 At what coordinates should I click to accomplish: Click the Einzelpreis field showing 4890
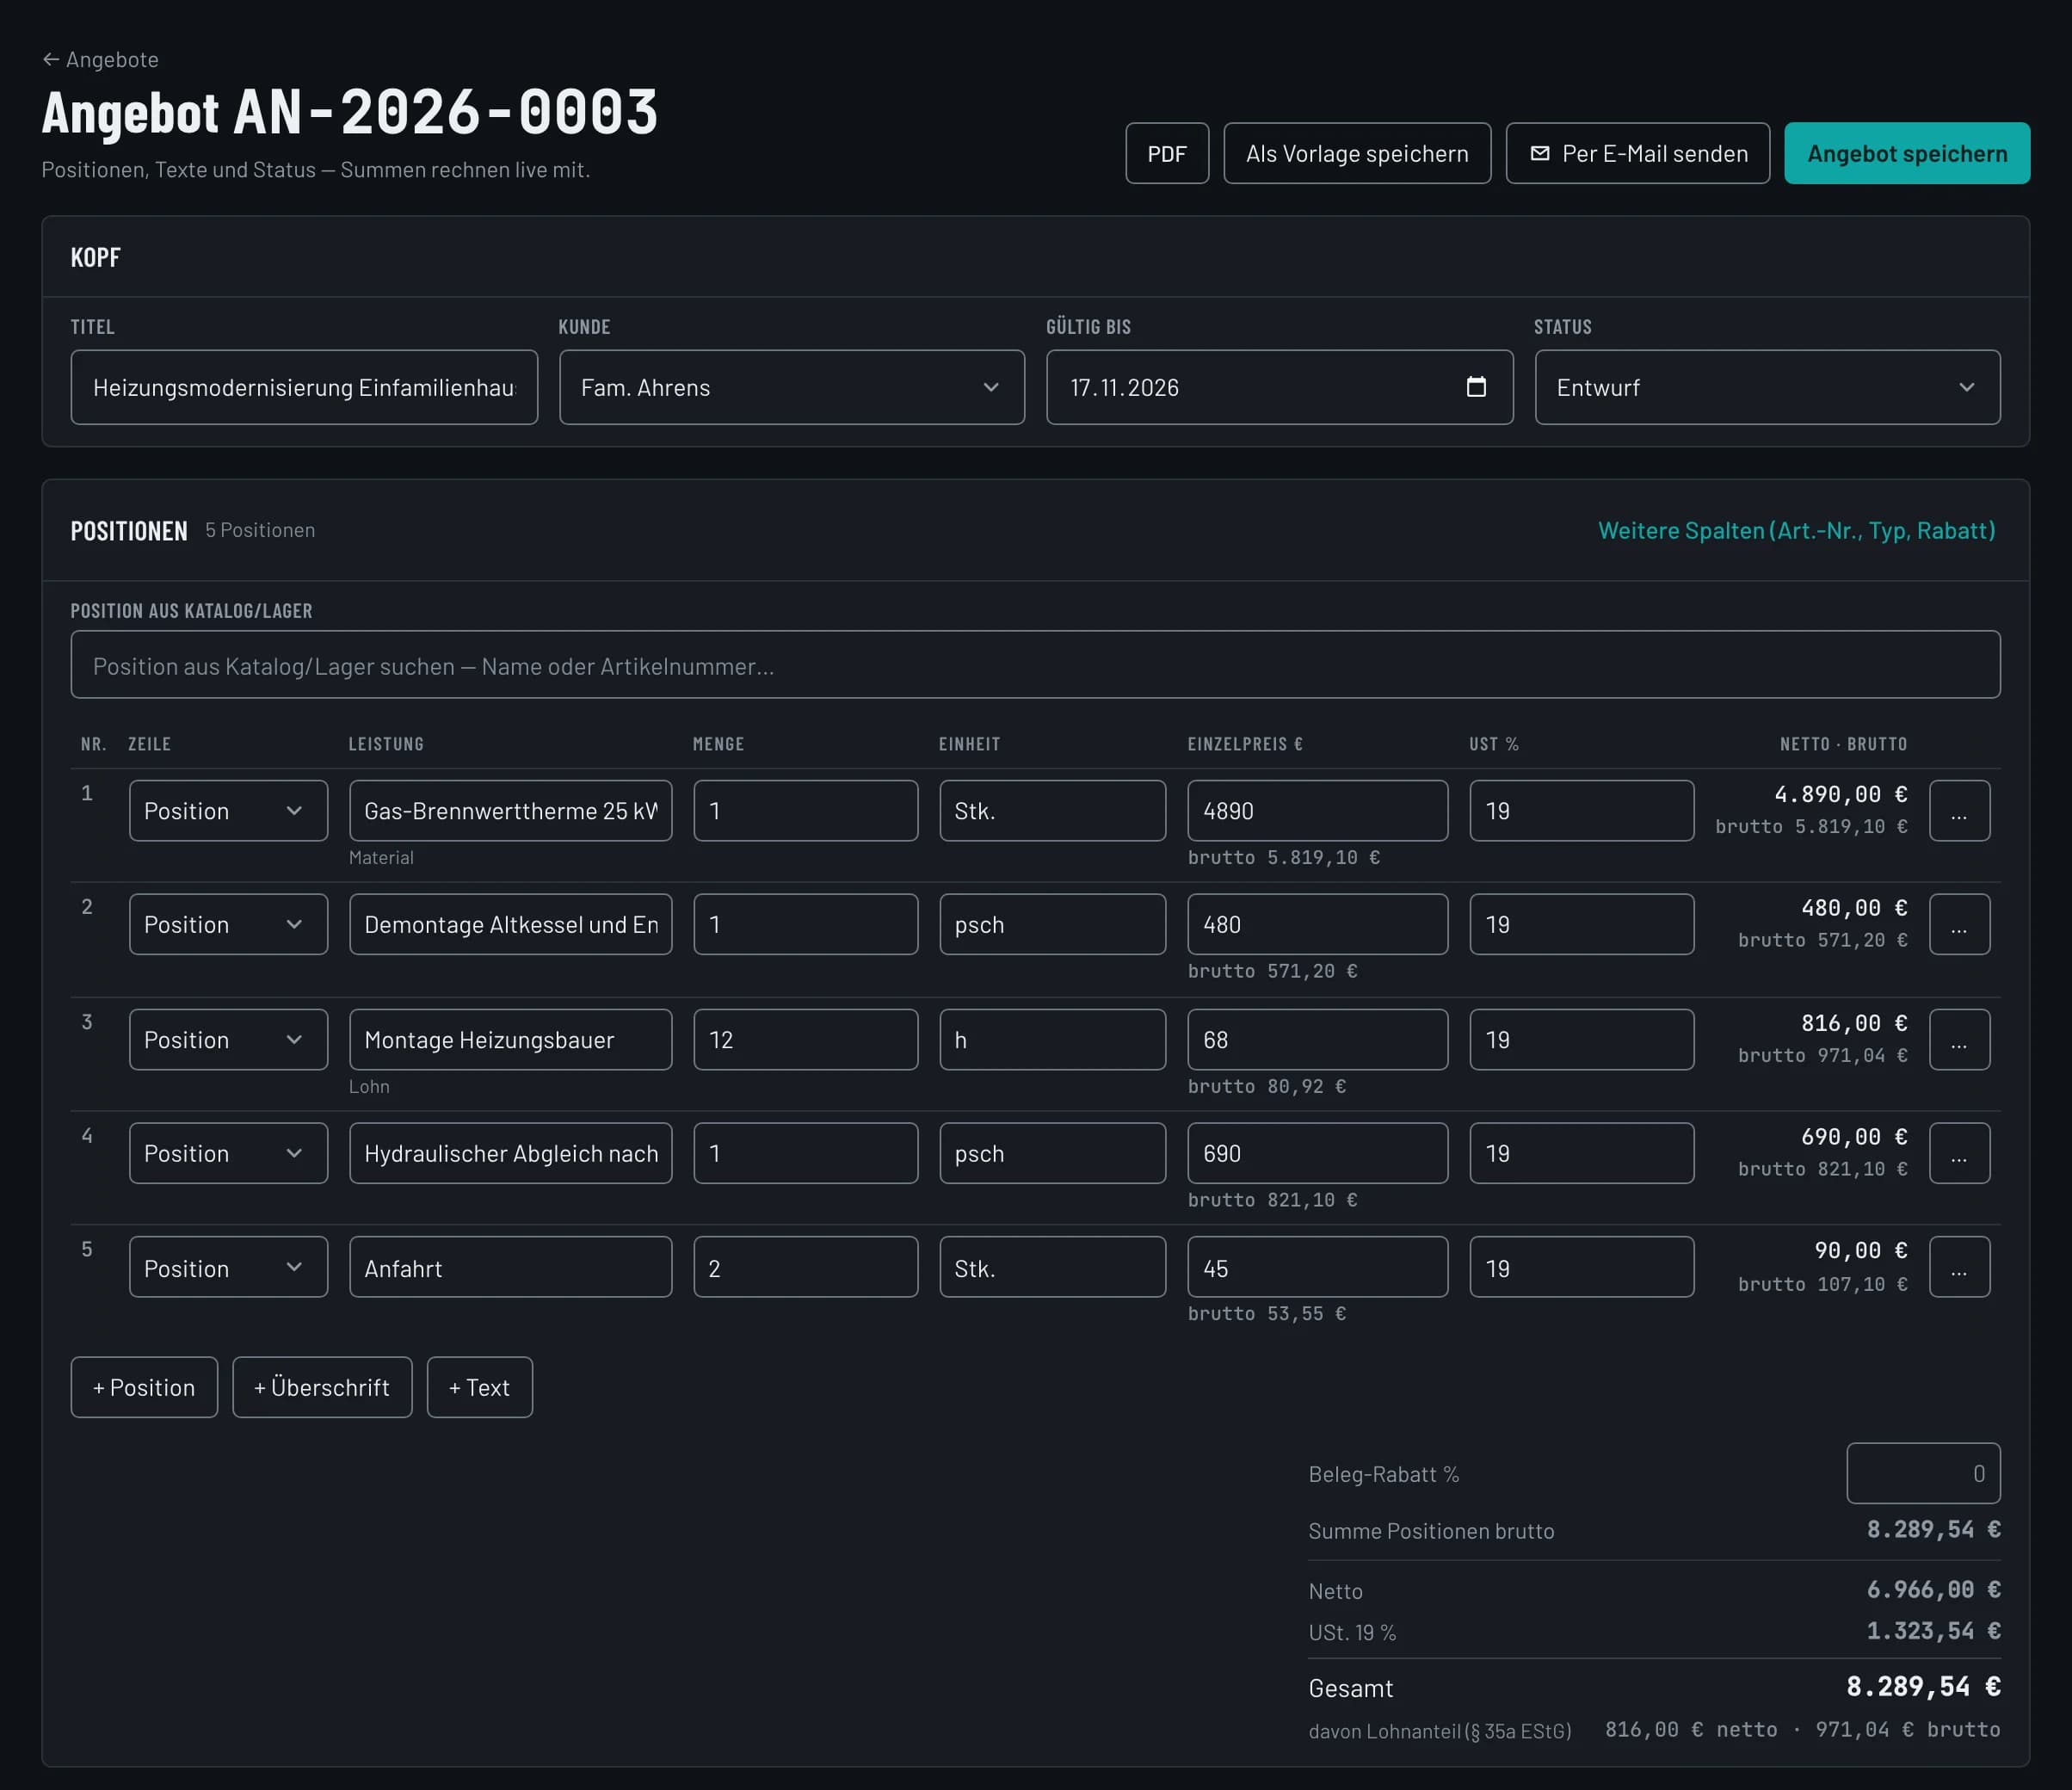1317,810
